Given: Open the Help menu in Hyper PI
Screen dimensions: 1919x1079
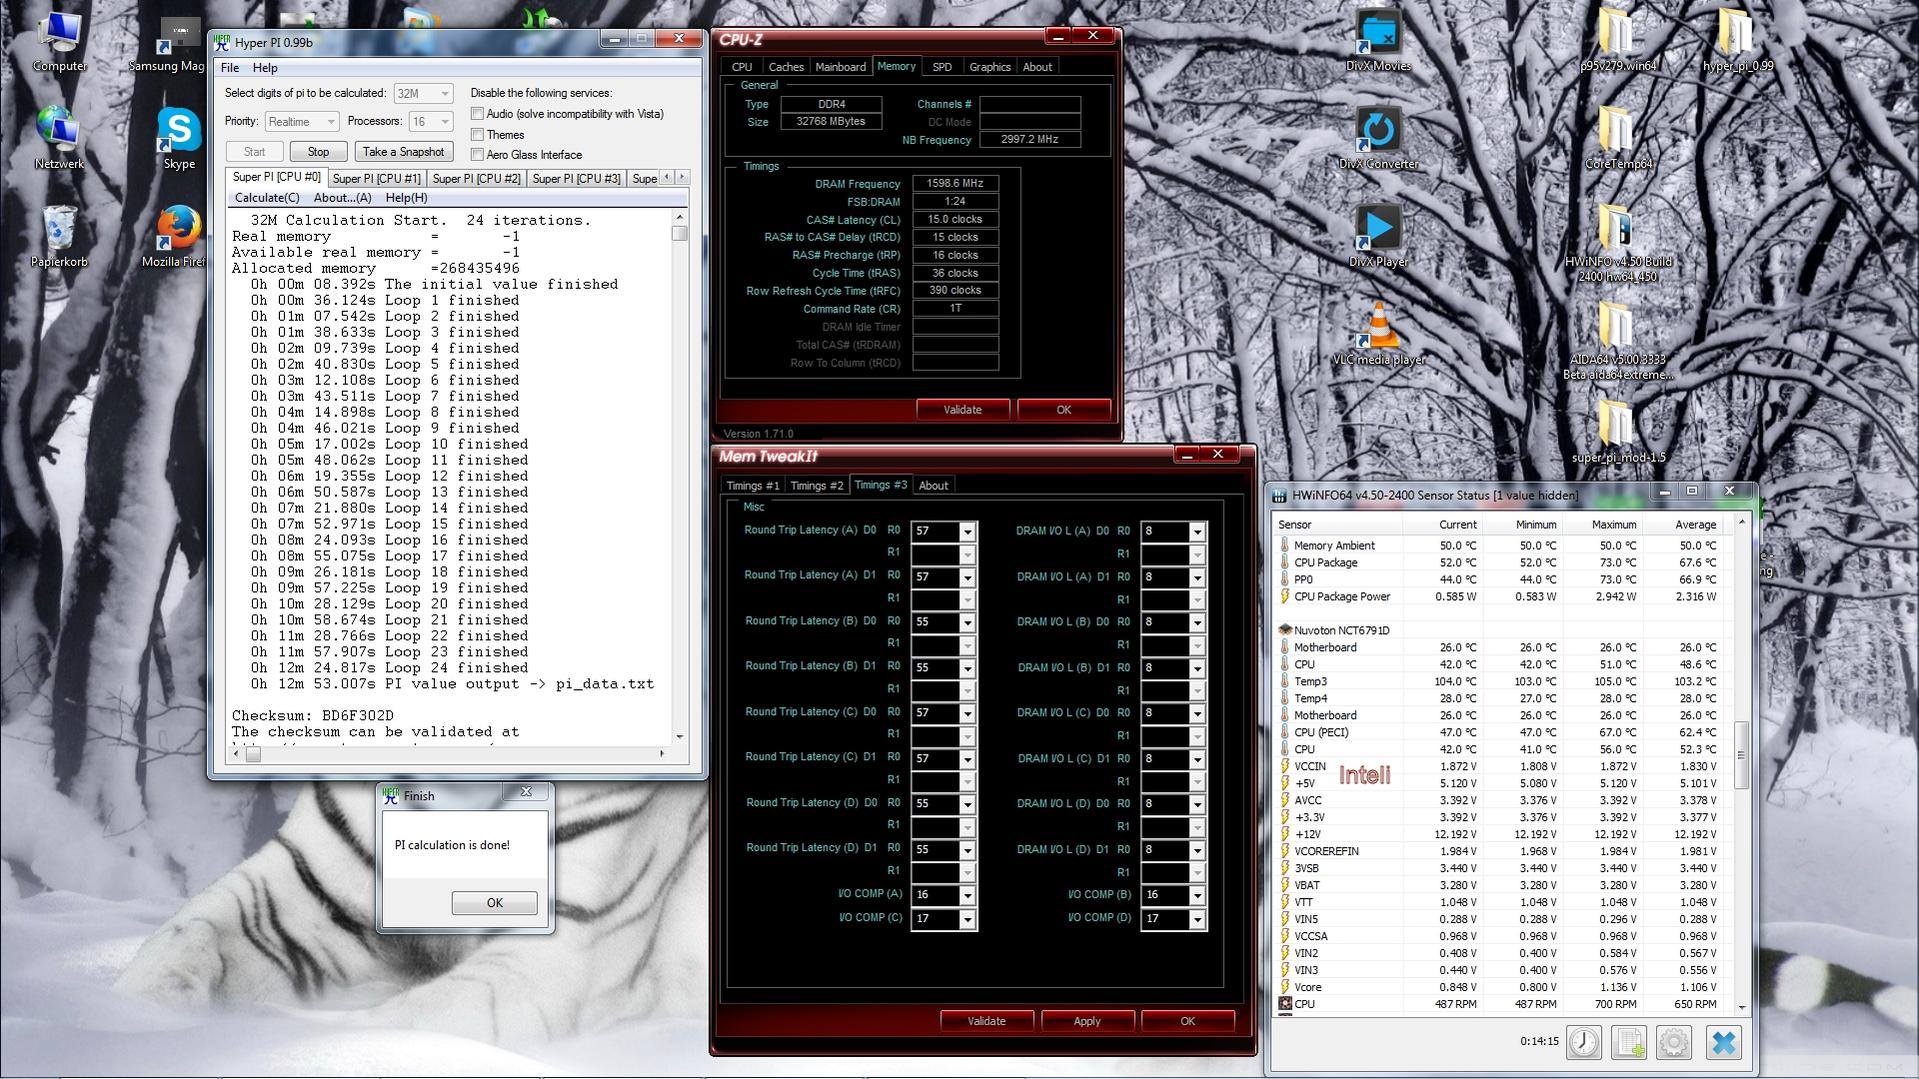Looking at the screenshot, I should [265, 68].
